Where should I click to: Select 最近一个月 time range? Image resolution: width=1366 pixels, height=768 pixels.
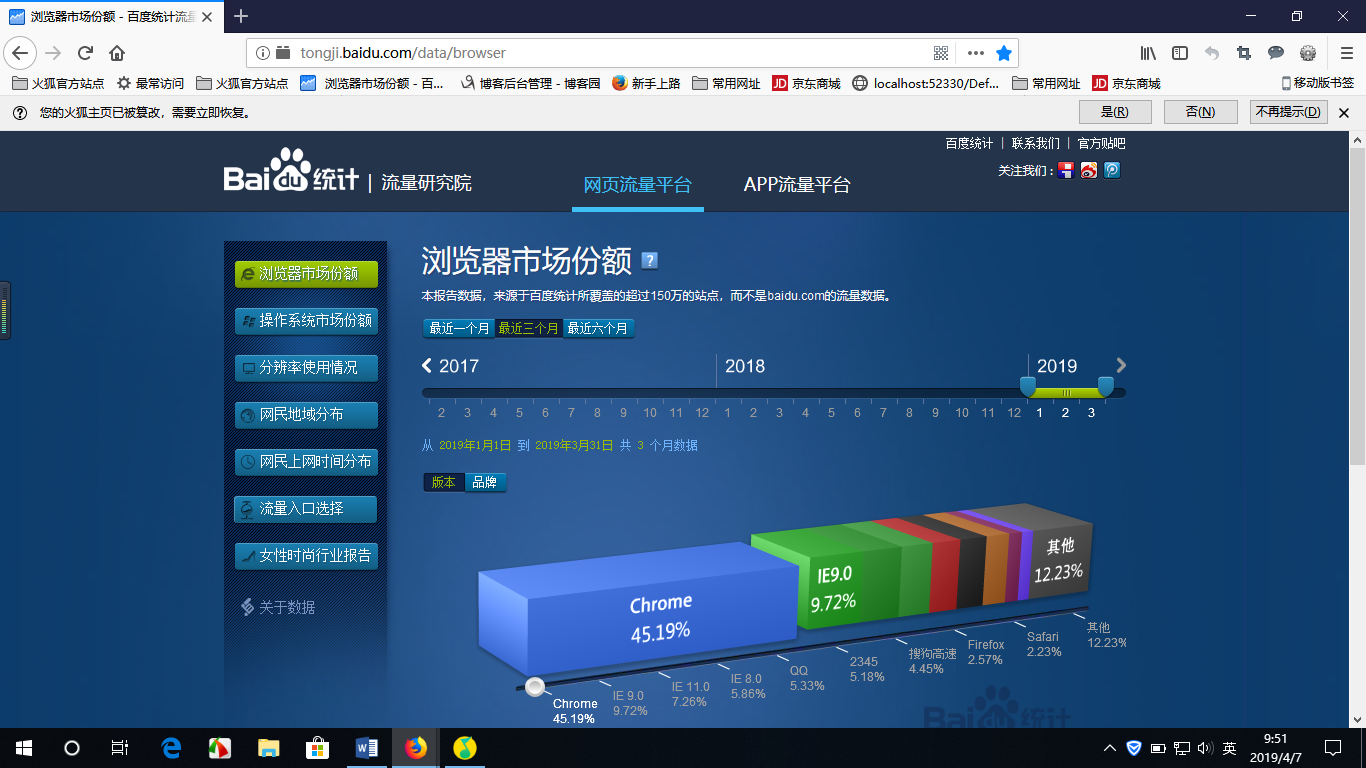point(459,328)
